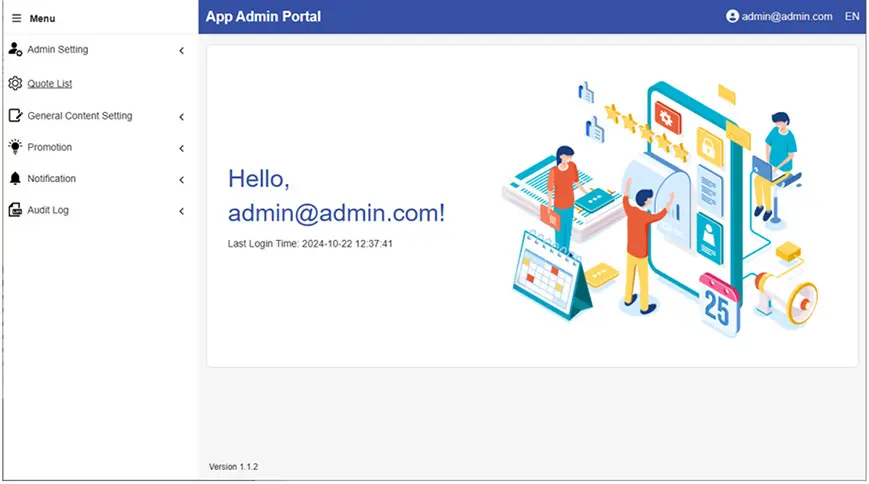Viewport: 869px width, 484px height.
Task: Expand the Audit Log chevron arrow
Action: click(181, 211)
